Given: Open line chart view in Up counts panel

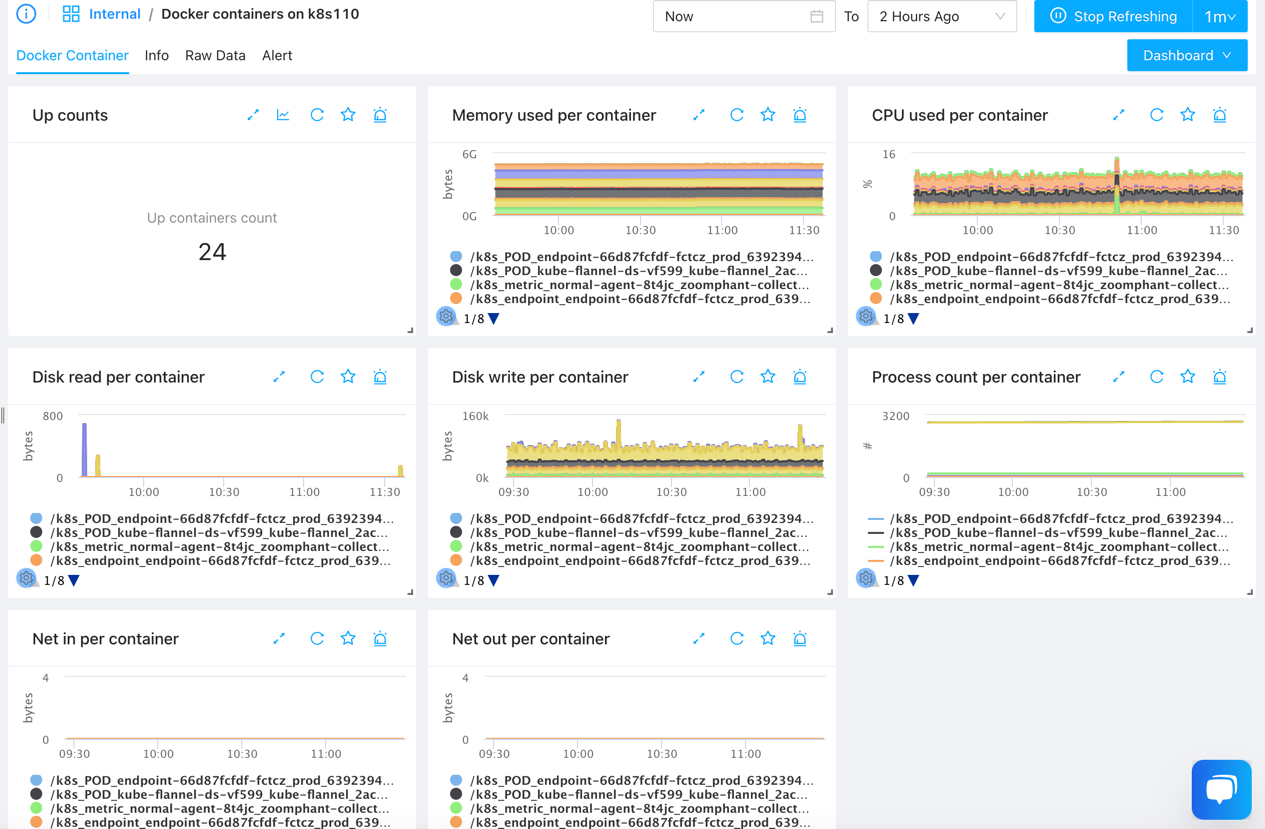Looking at the screenshot, I should [x=284, y=115].
